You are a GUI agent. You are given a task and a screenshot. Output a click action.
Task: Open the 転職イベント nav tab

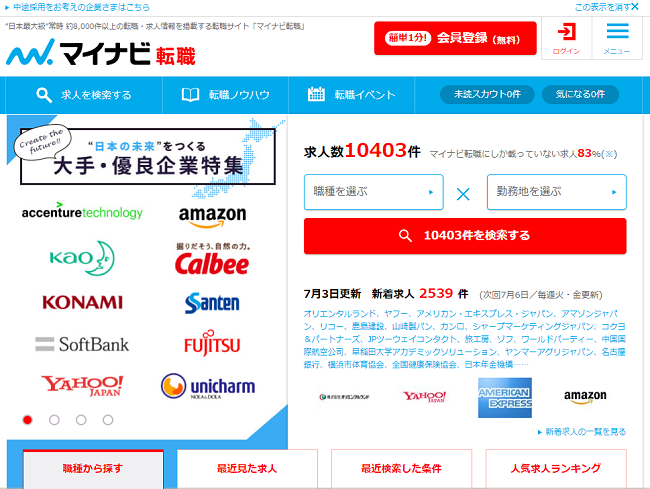352,95
